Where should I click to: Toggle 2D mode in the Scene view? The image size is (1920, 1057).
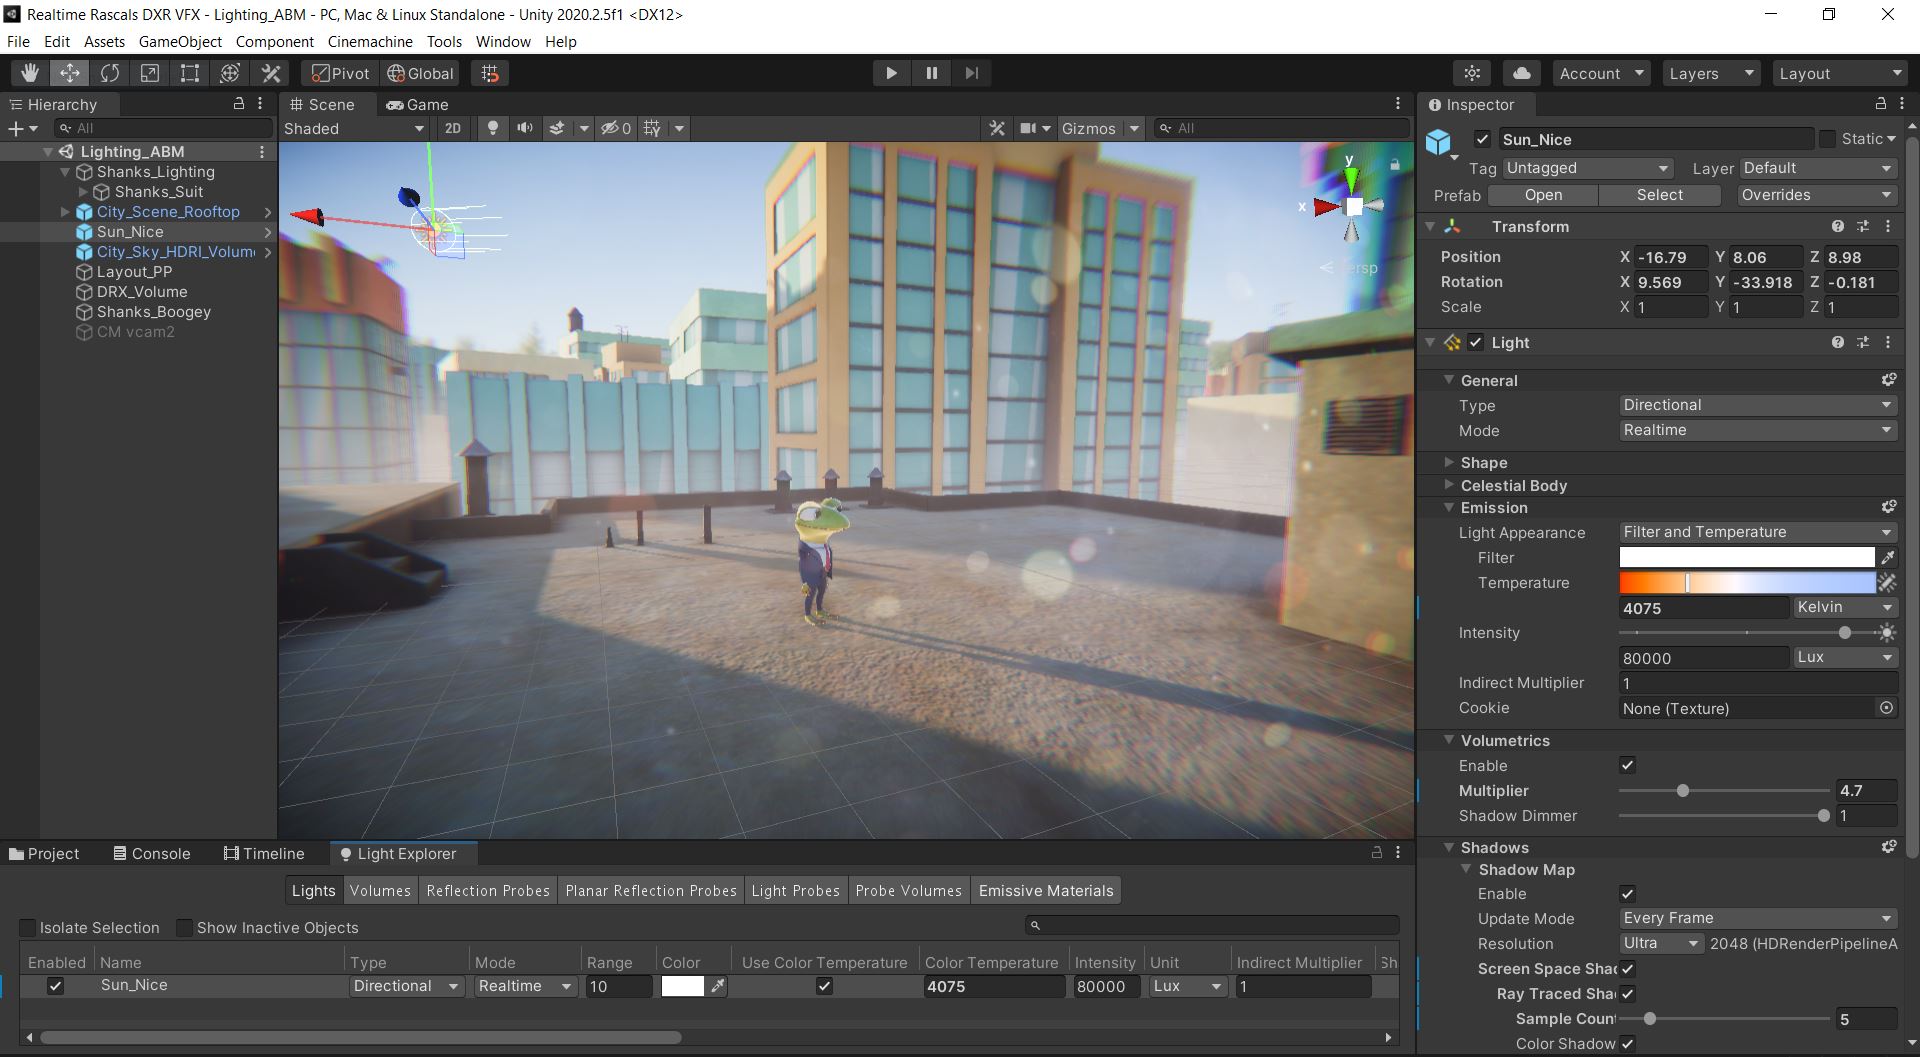[x=453, y=128]
